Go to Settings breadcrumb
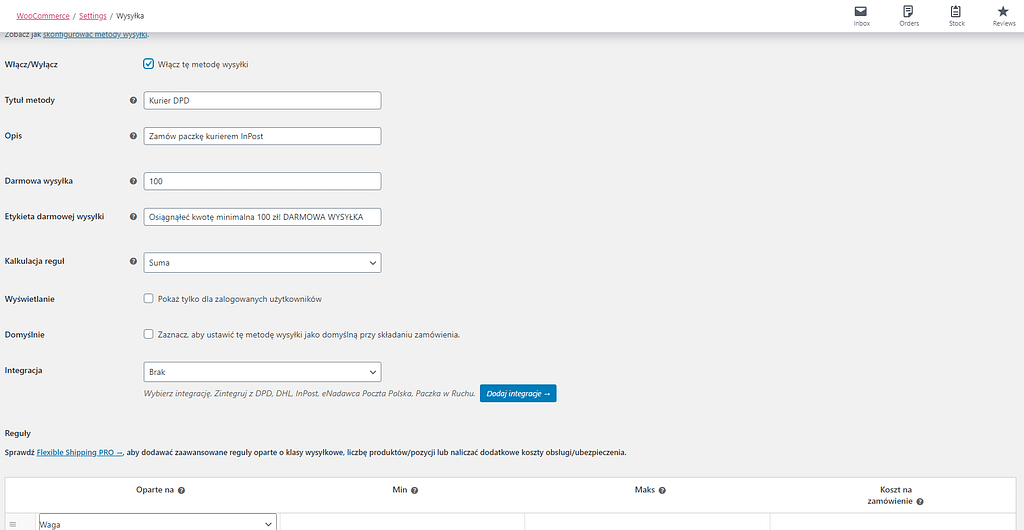The image size is (1024, 530). point(92,16)
